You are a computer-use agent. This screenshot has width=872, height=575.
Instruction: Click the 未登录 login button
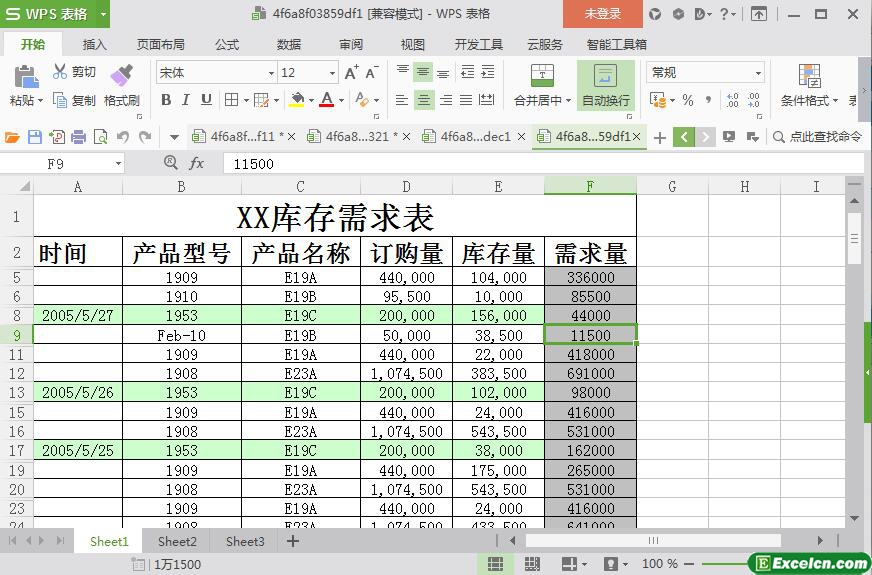point(602,14)
